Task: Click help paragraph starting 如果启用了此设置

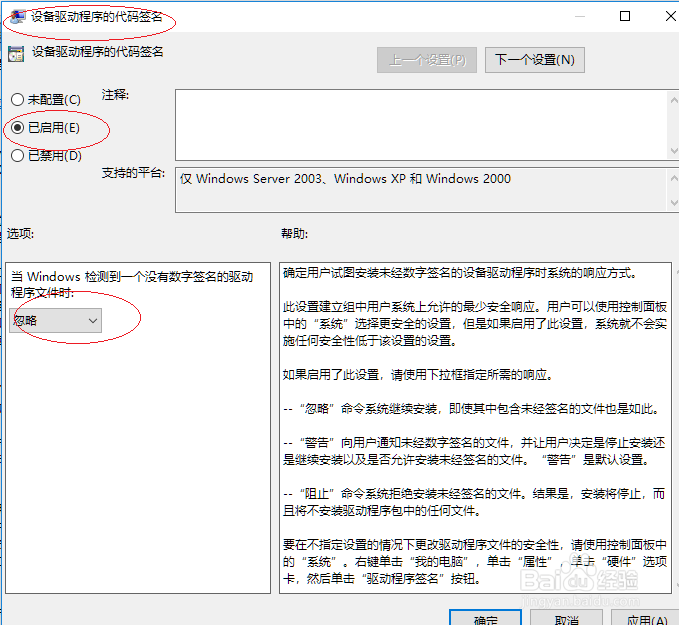Action: tap(418, 375)
